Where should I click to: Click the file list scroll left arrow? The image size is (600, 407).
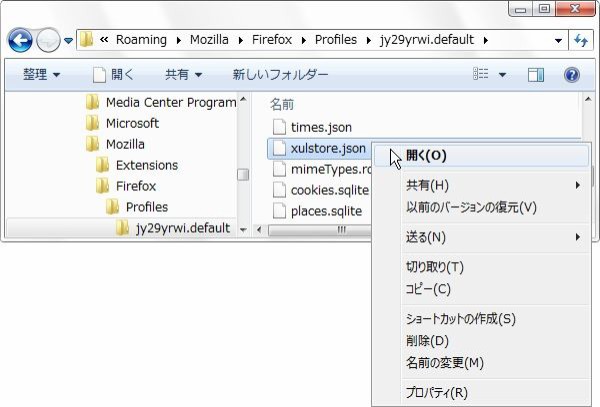click(x=259, y=230)
